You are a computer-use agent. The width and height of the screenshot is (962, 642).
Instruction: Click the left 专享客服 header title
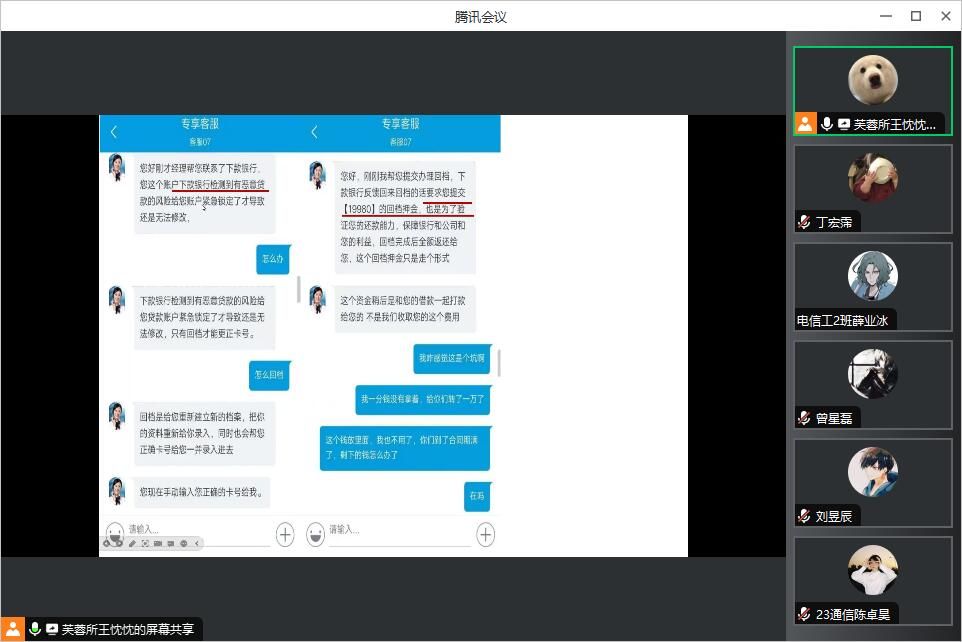coord(200,124)
